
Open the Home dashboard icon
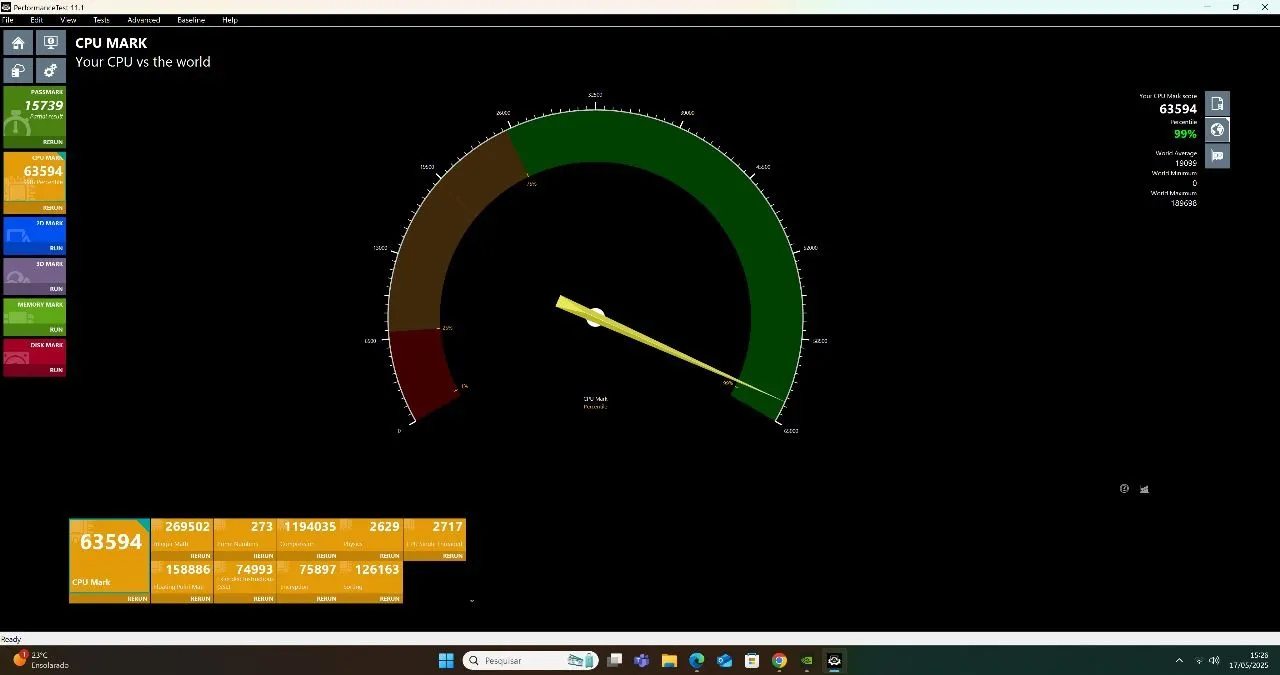click(18, 43)
